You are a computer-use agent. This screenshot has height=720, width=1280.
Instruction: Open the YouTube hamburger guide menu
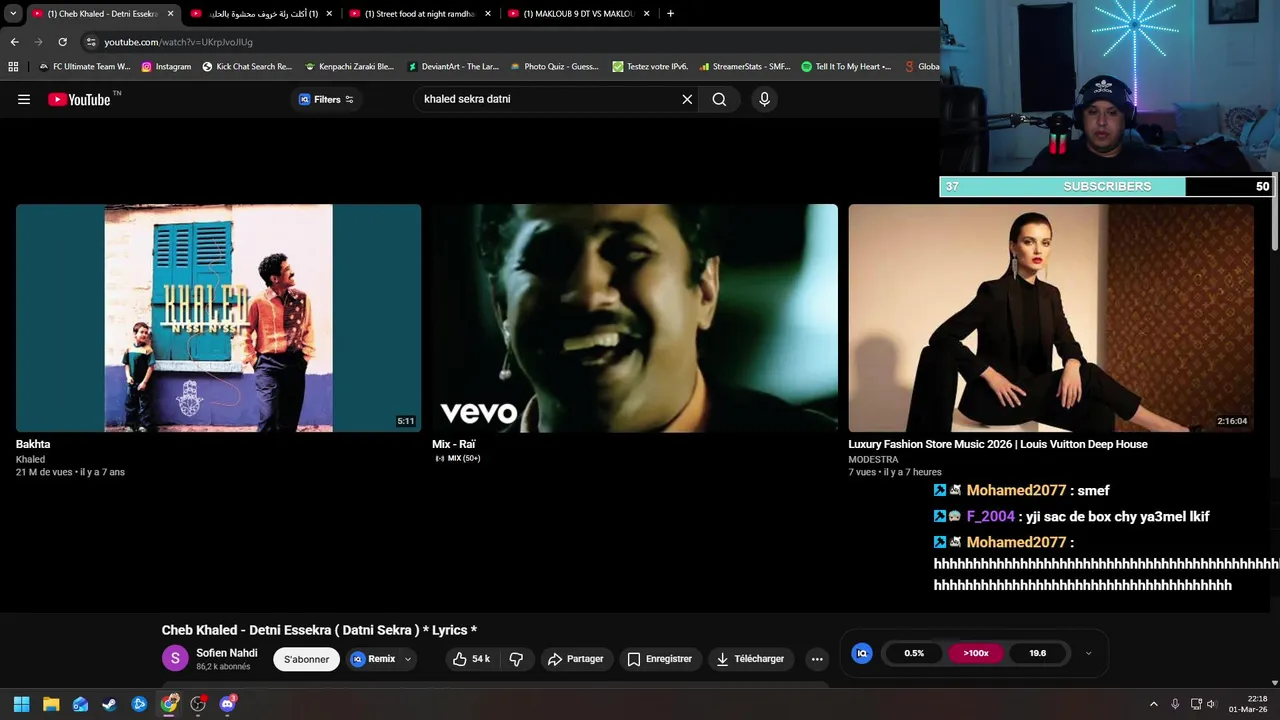tap(24, 99)
